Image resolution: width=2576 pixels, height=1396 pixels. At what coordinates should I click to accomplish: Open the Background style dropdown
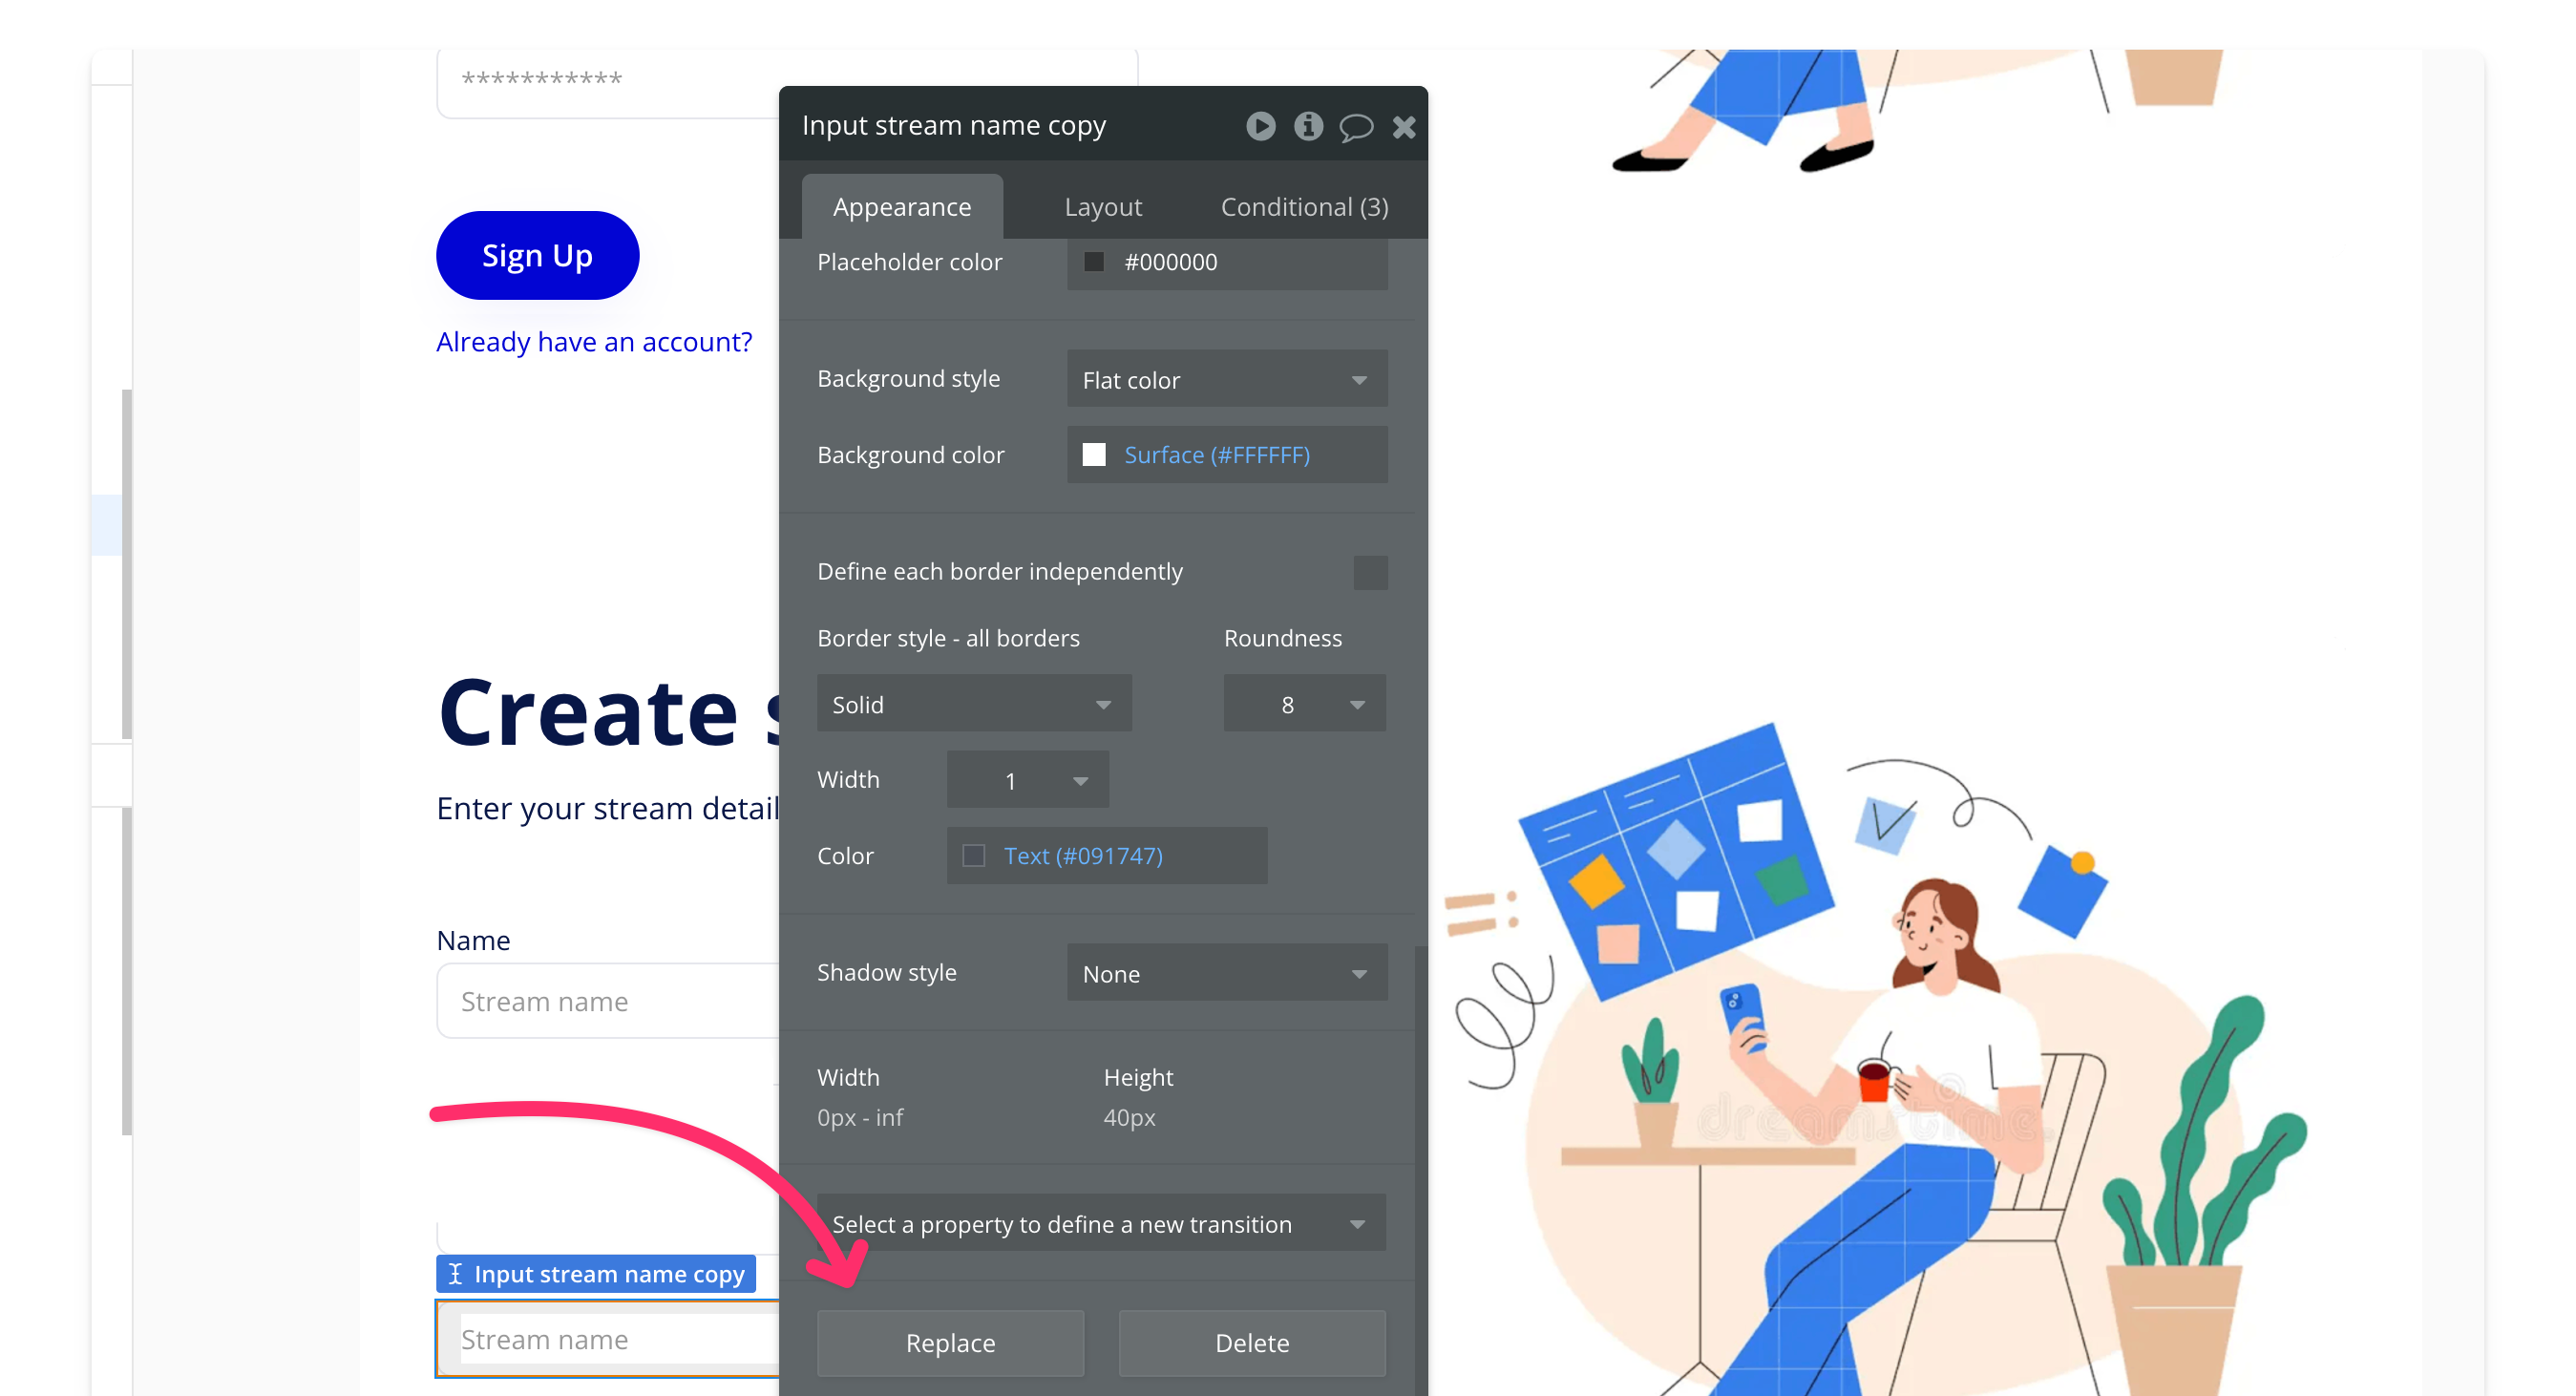click(1226, 380)
